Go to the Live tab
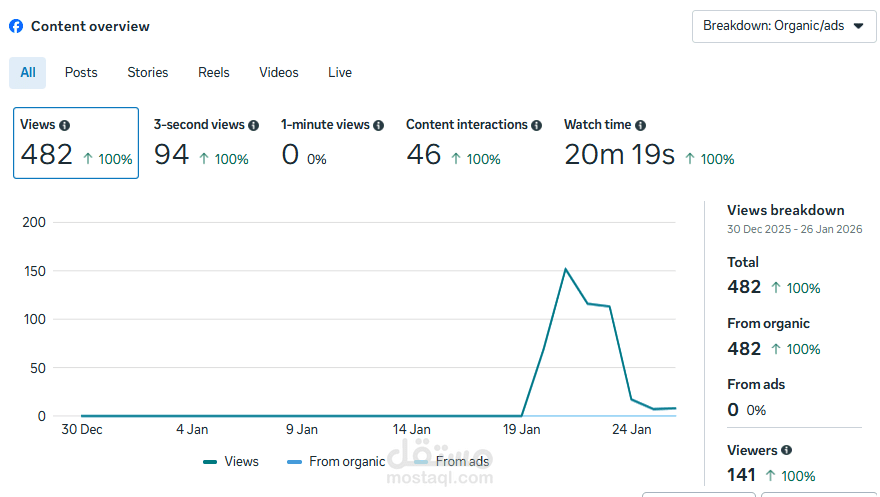The image size is (880, 497). pos(340,73)
